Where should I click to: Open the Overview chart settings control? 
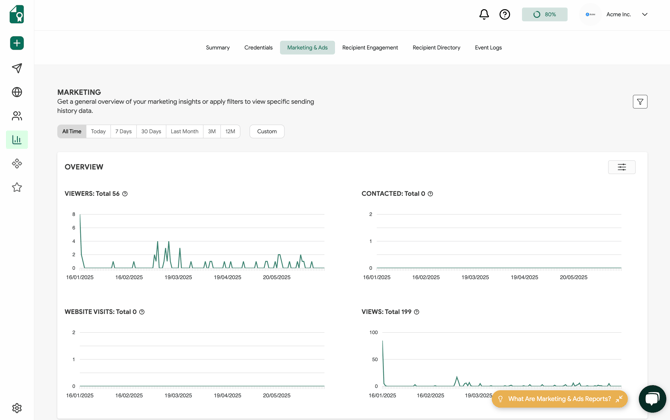tap(621, 167)
